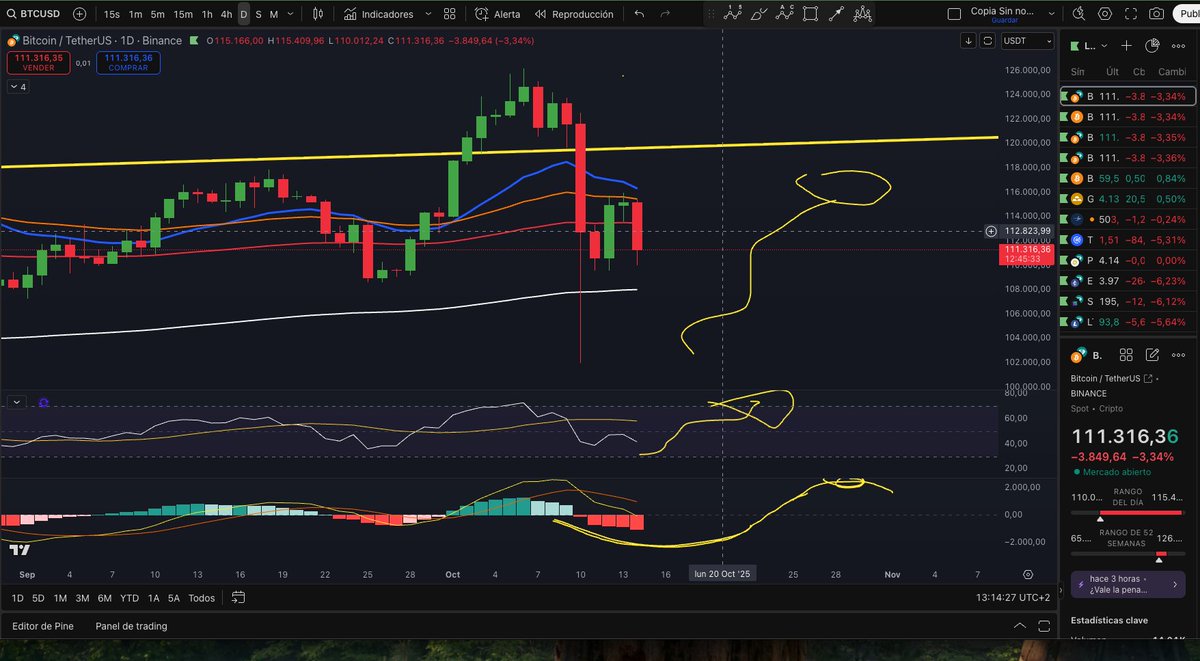Undo the last chart action
The width and height of the screenshot is (1200, 661).
click(x=640, y=15)
